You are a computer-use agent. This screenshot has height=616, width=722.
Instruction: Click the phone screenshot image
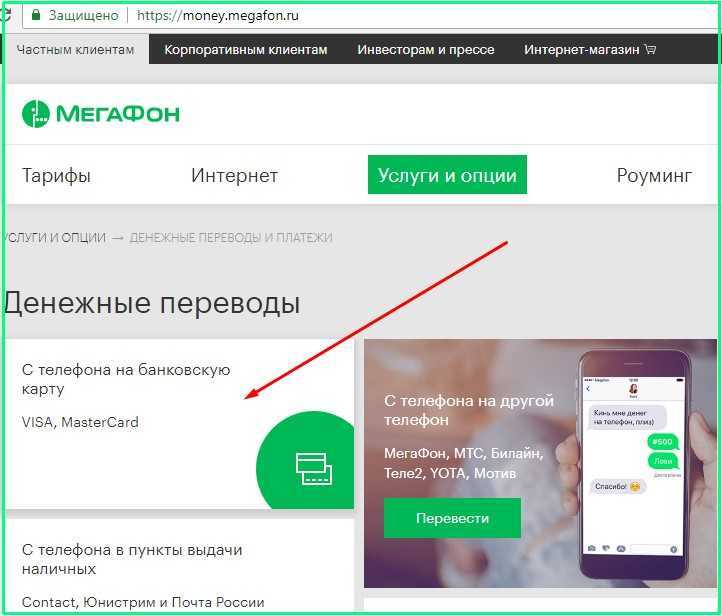pos(635,464)
